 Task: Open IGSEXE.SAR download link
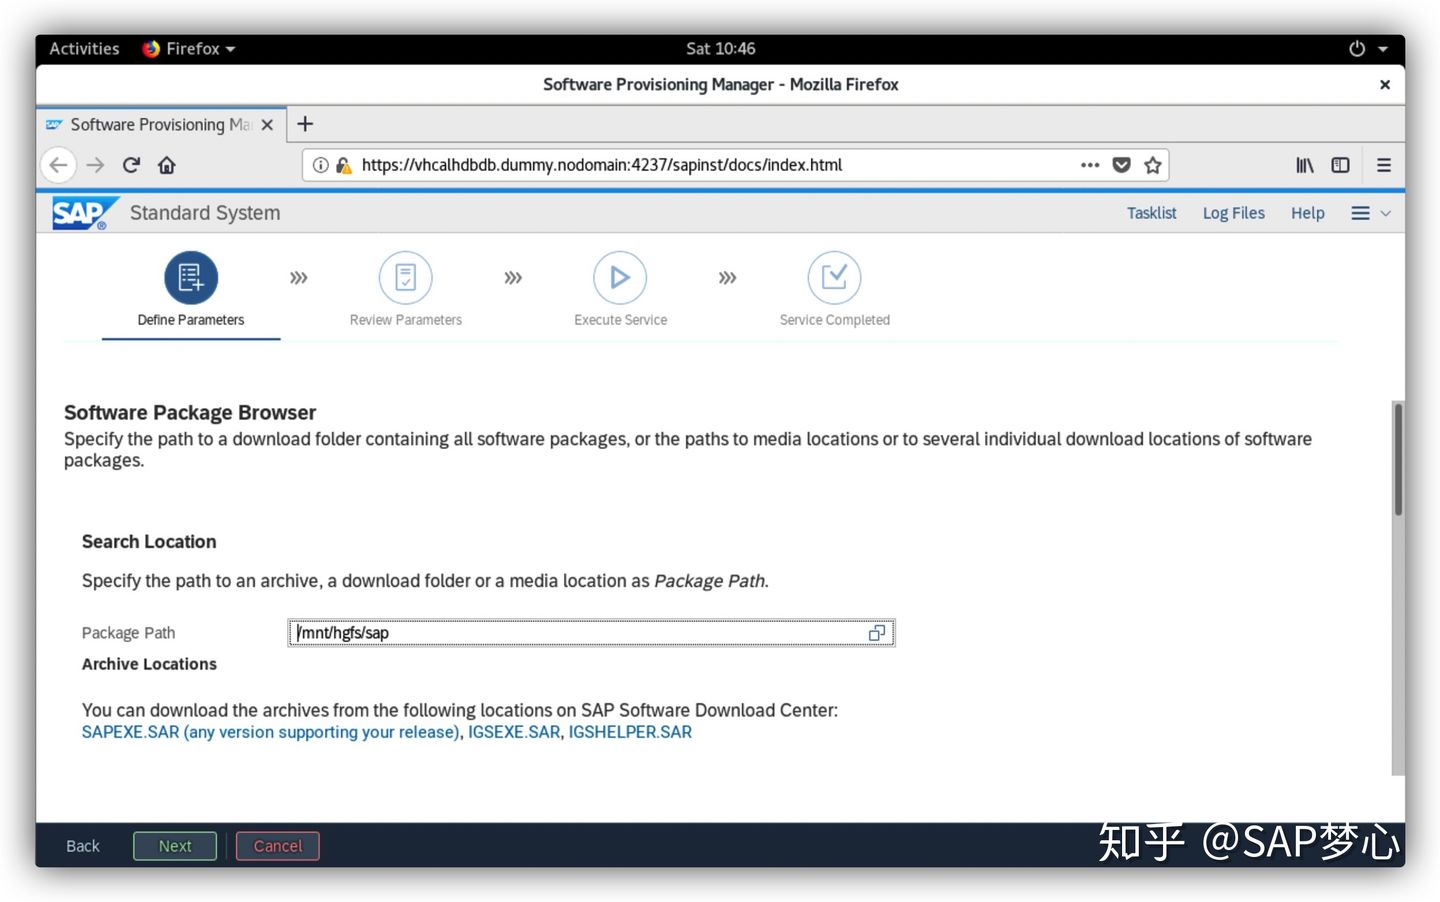click(514, 732)
